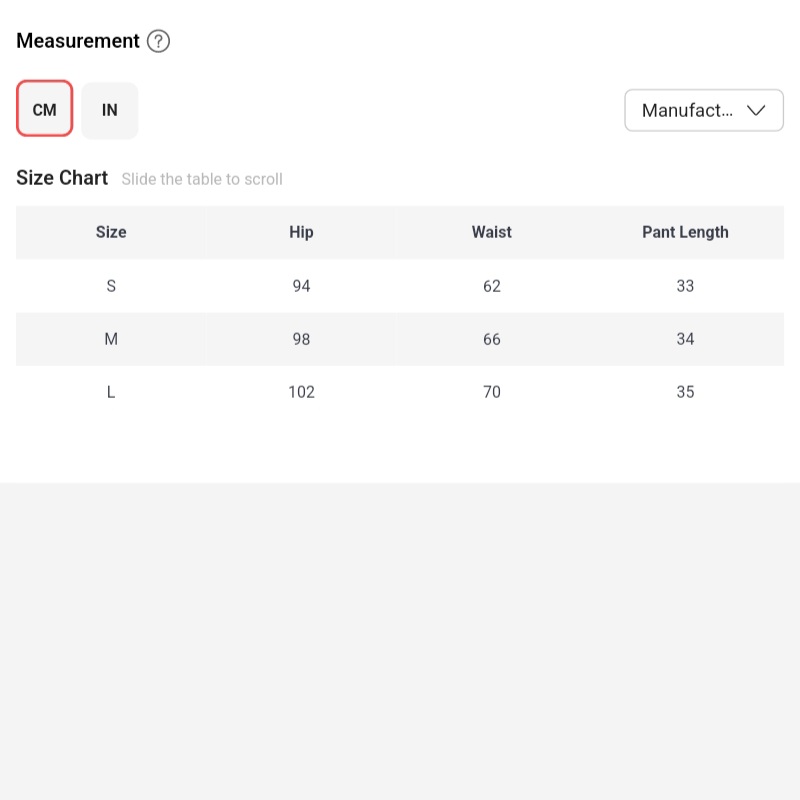
Task: Click the Hip column header
Action: click(x=301, y=232)
